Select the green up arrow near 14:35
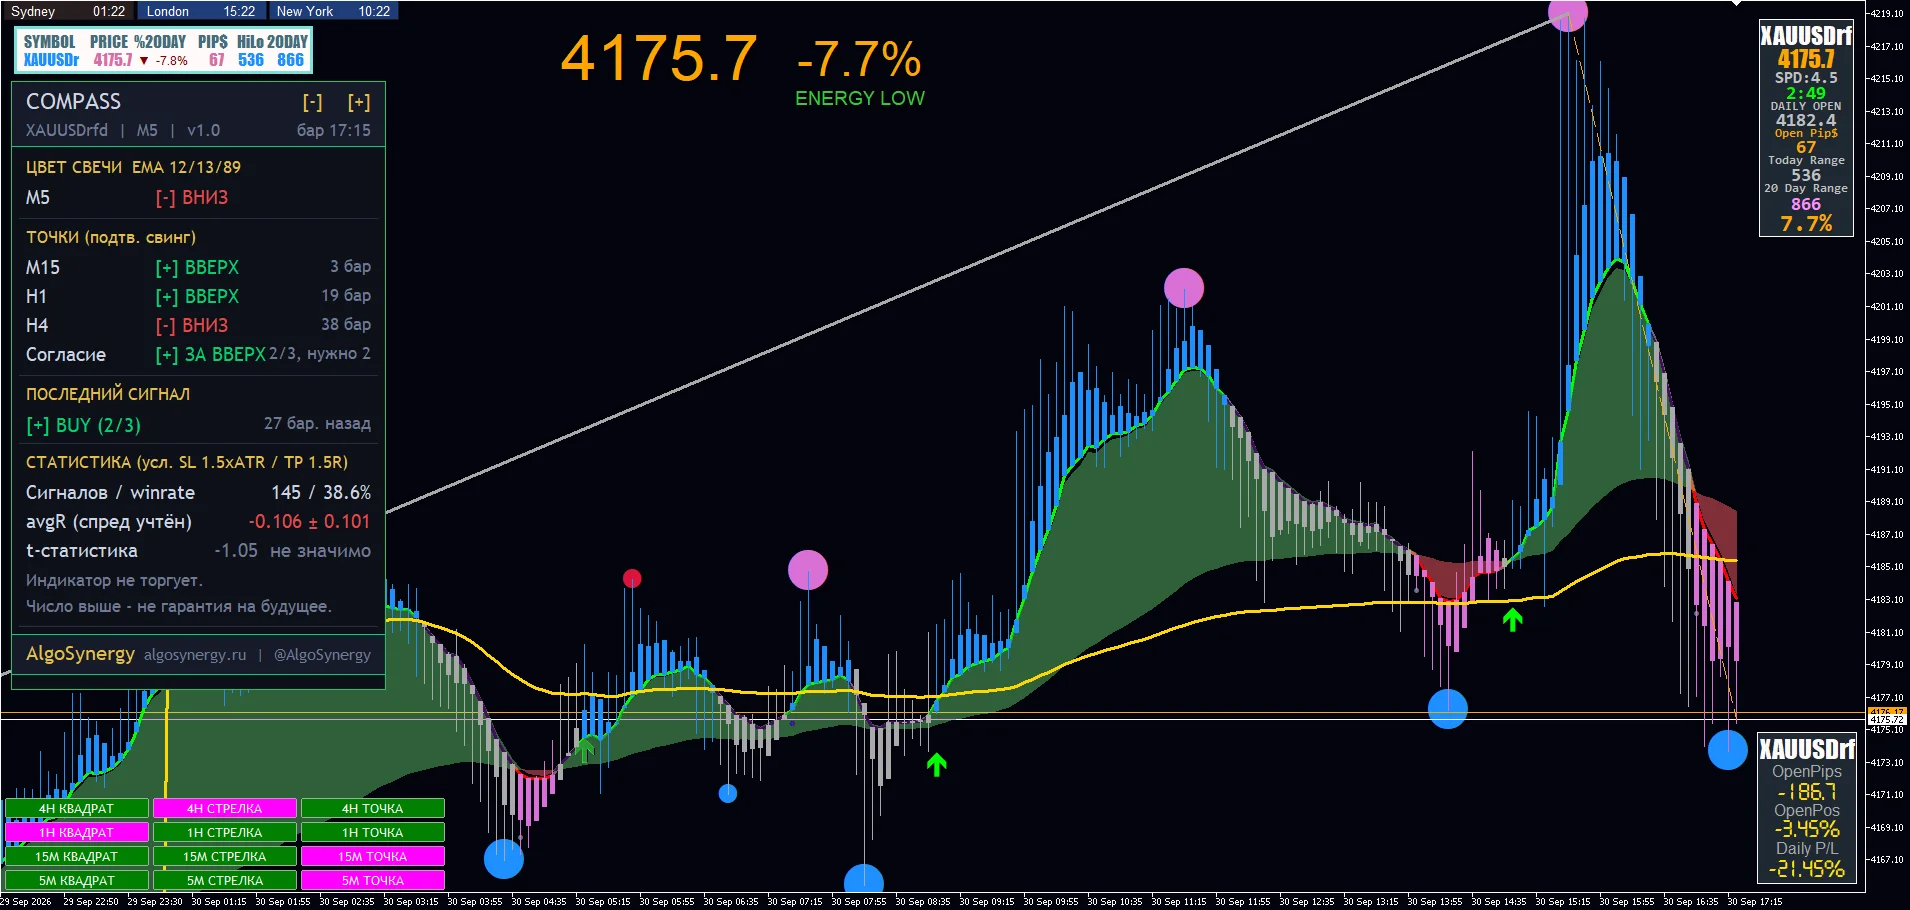Screen dimensions: 1910x910 [x=1512, y=620]
